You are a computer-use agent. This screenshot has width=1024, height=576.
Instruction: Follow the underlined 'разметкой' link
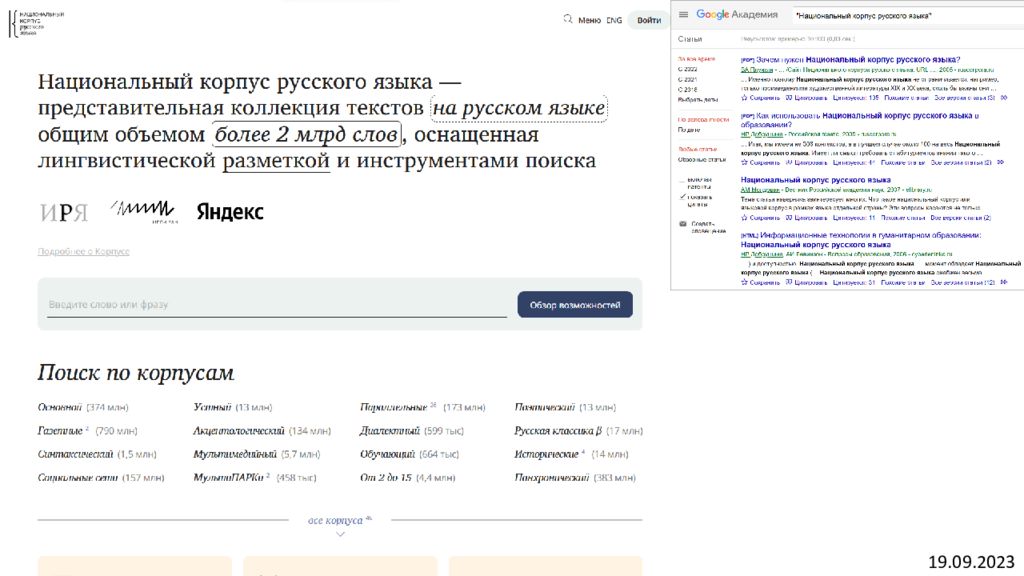(276, 160)
